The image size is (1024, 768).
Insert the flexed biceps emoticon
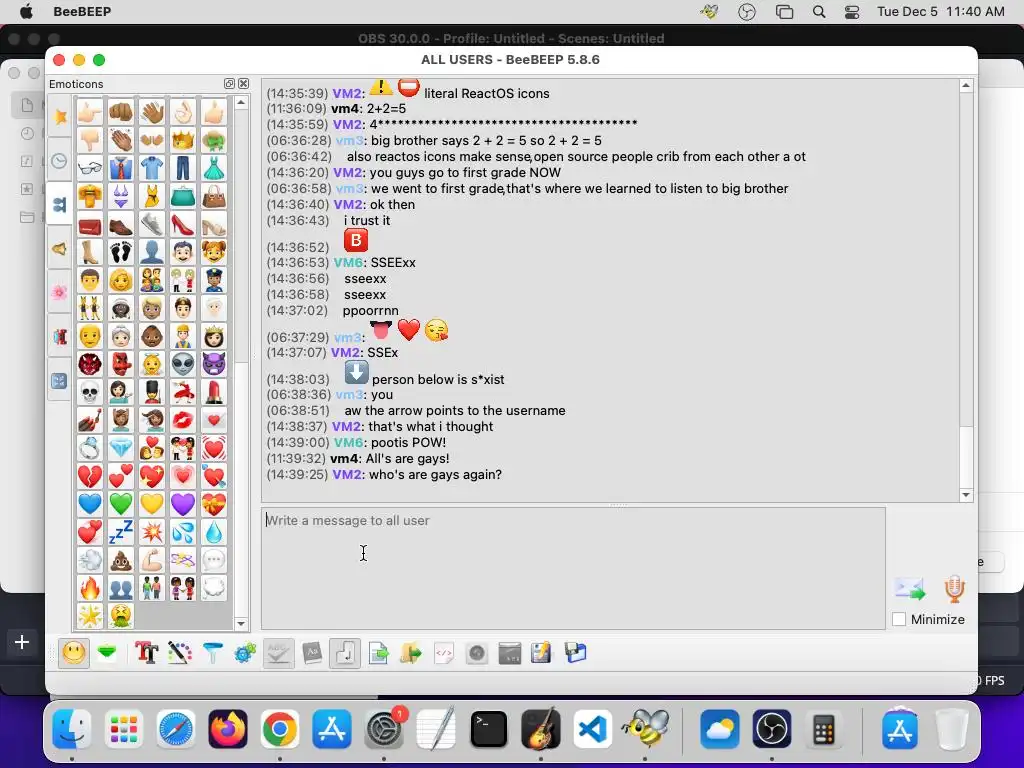[x=152, y=560]
